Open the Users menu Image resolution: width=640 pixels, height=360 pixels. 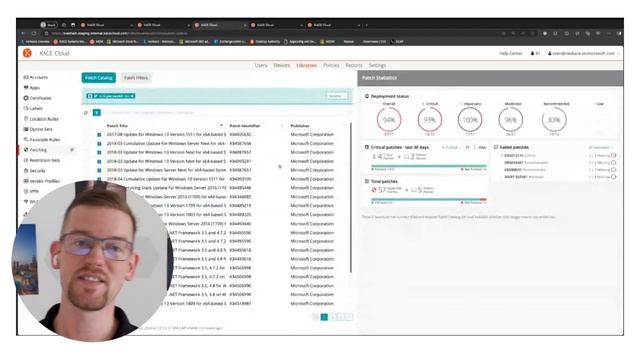pos(261,65)
